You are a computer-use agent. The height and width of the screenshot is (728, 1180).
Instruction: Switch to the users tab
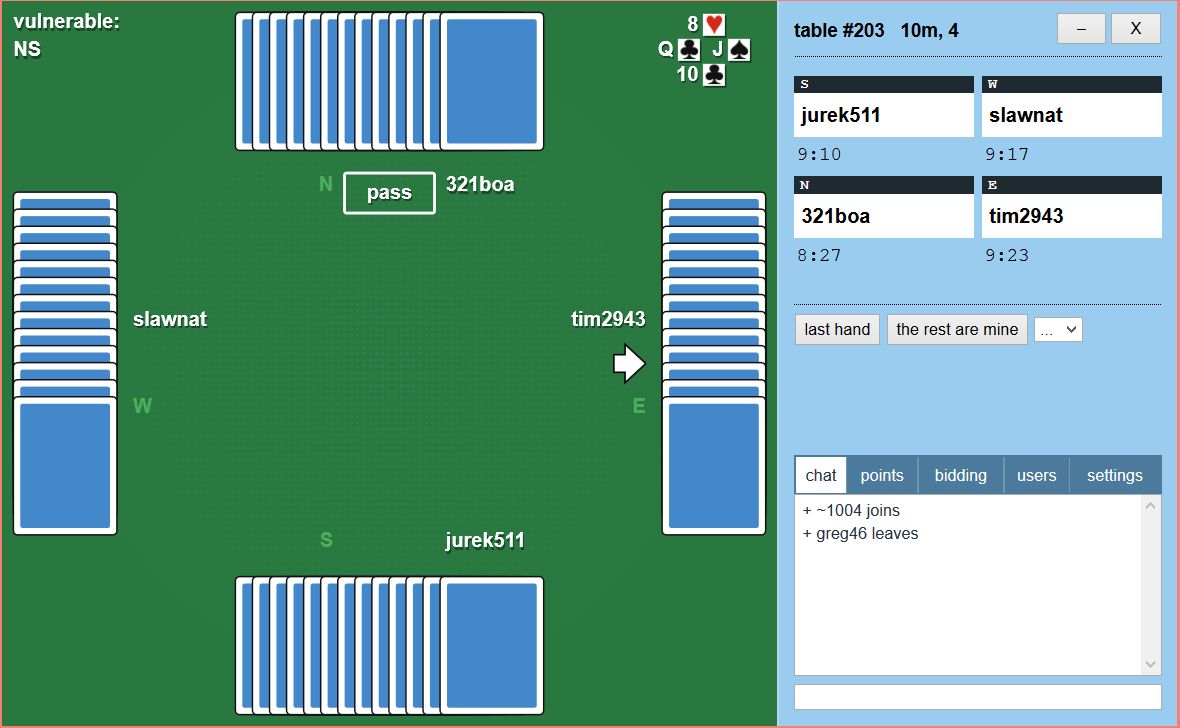click(x=1036, y=475)
